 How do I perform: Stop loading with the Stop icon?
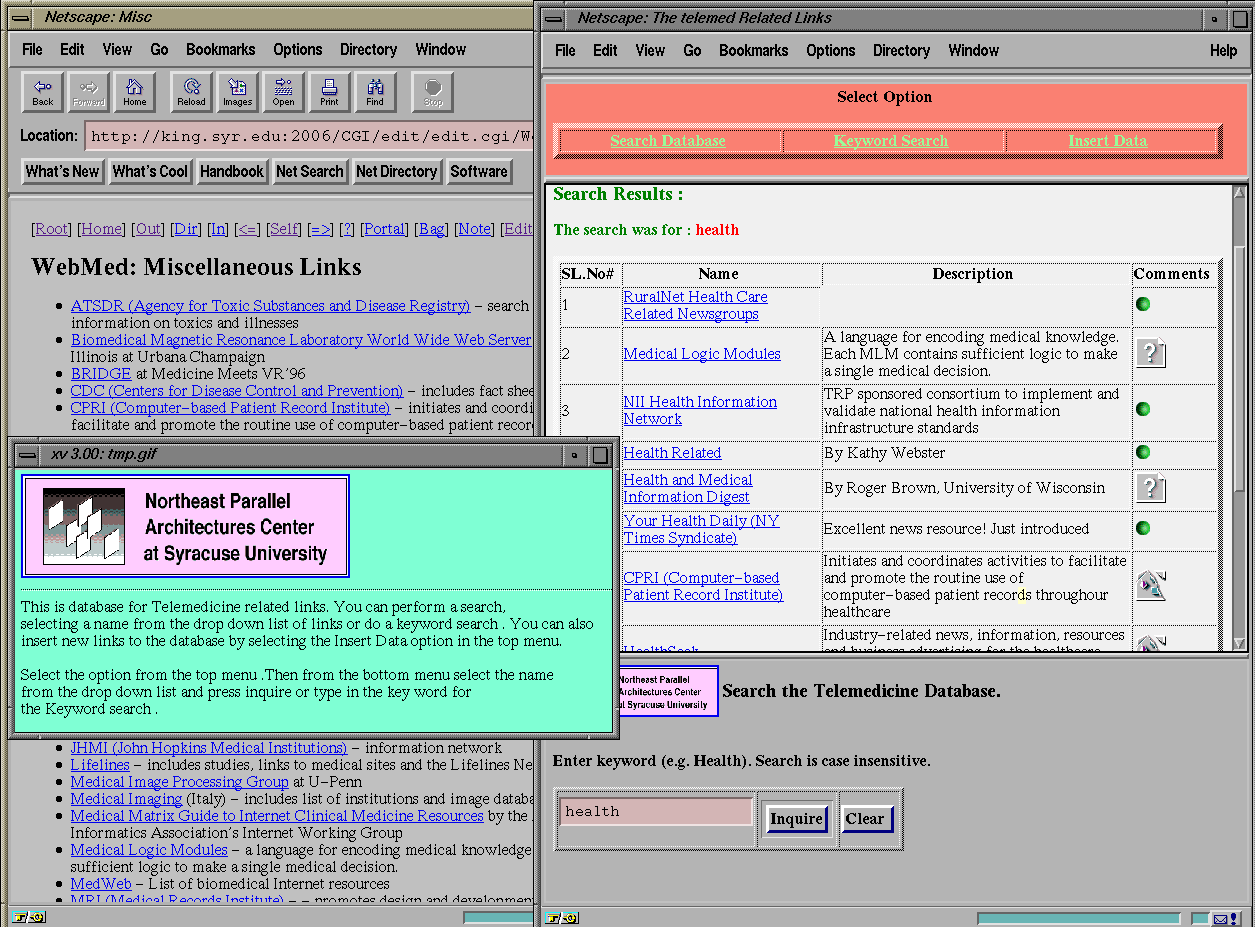coord(433,92)
